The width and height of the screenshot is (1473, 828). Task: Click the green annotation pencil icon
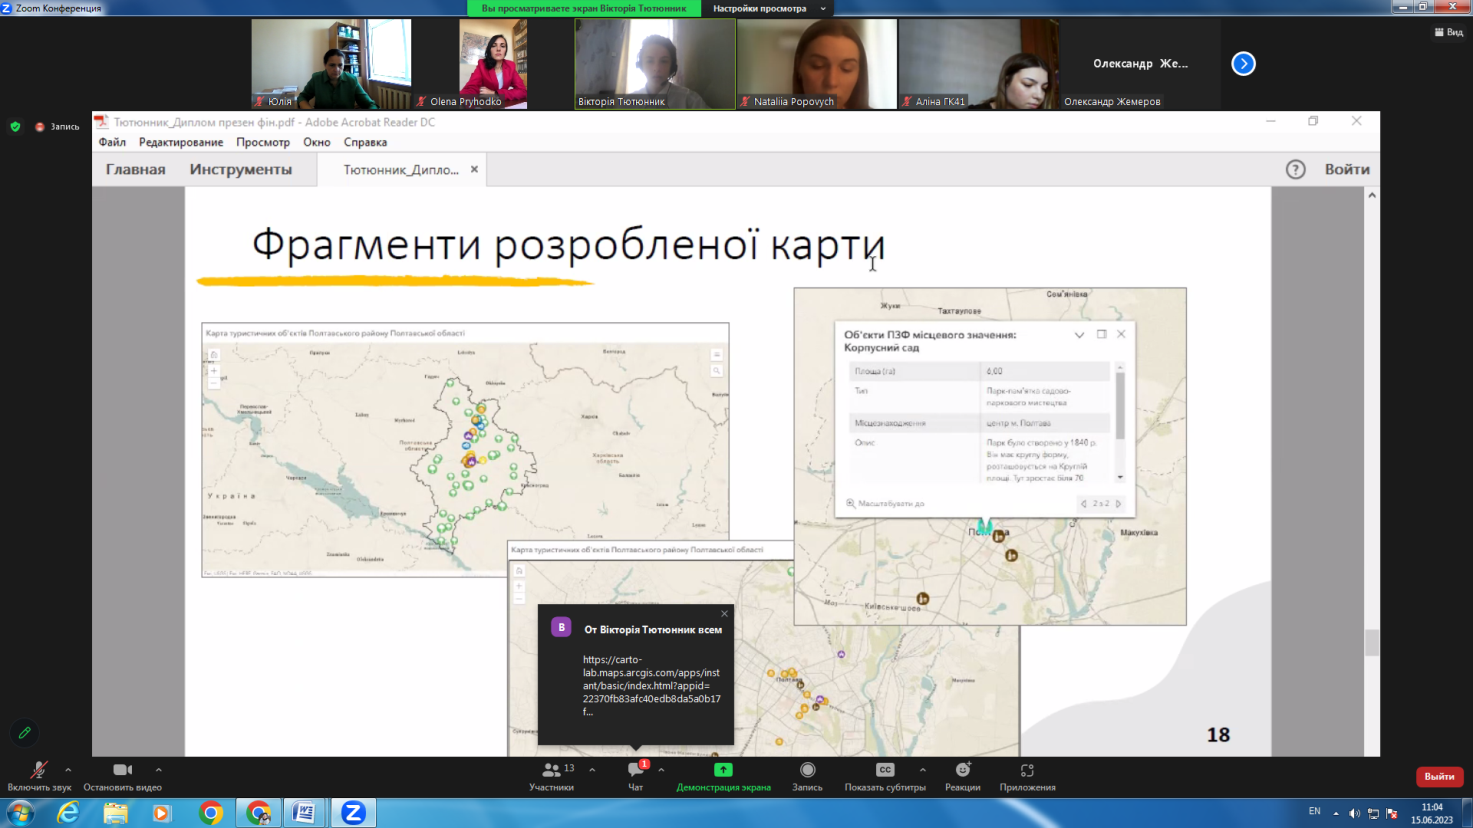tap(25, 733)
